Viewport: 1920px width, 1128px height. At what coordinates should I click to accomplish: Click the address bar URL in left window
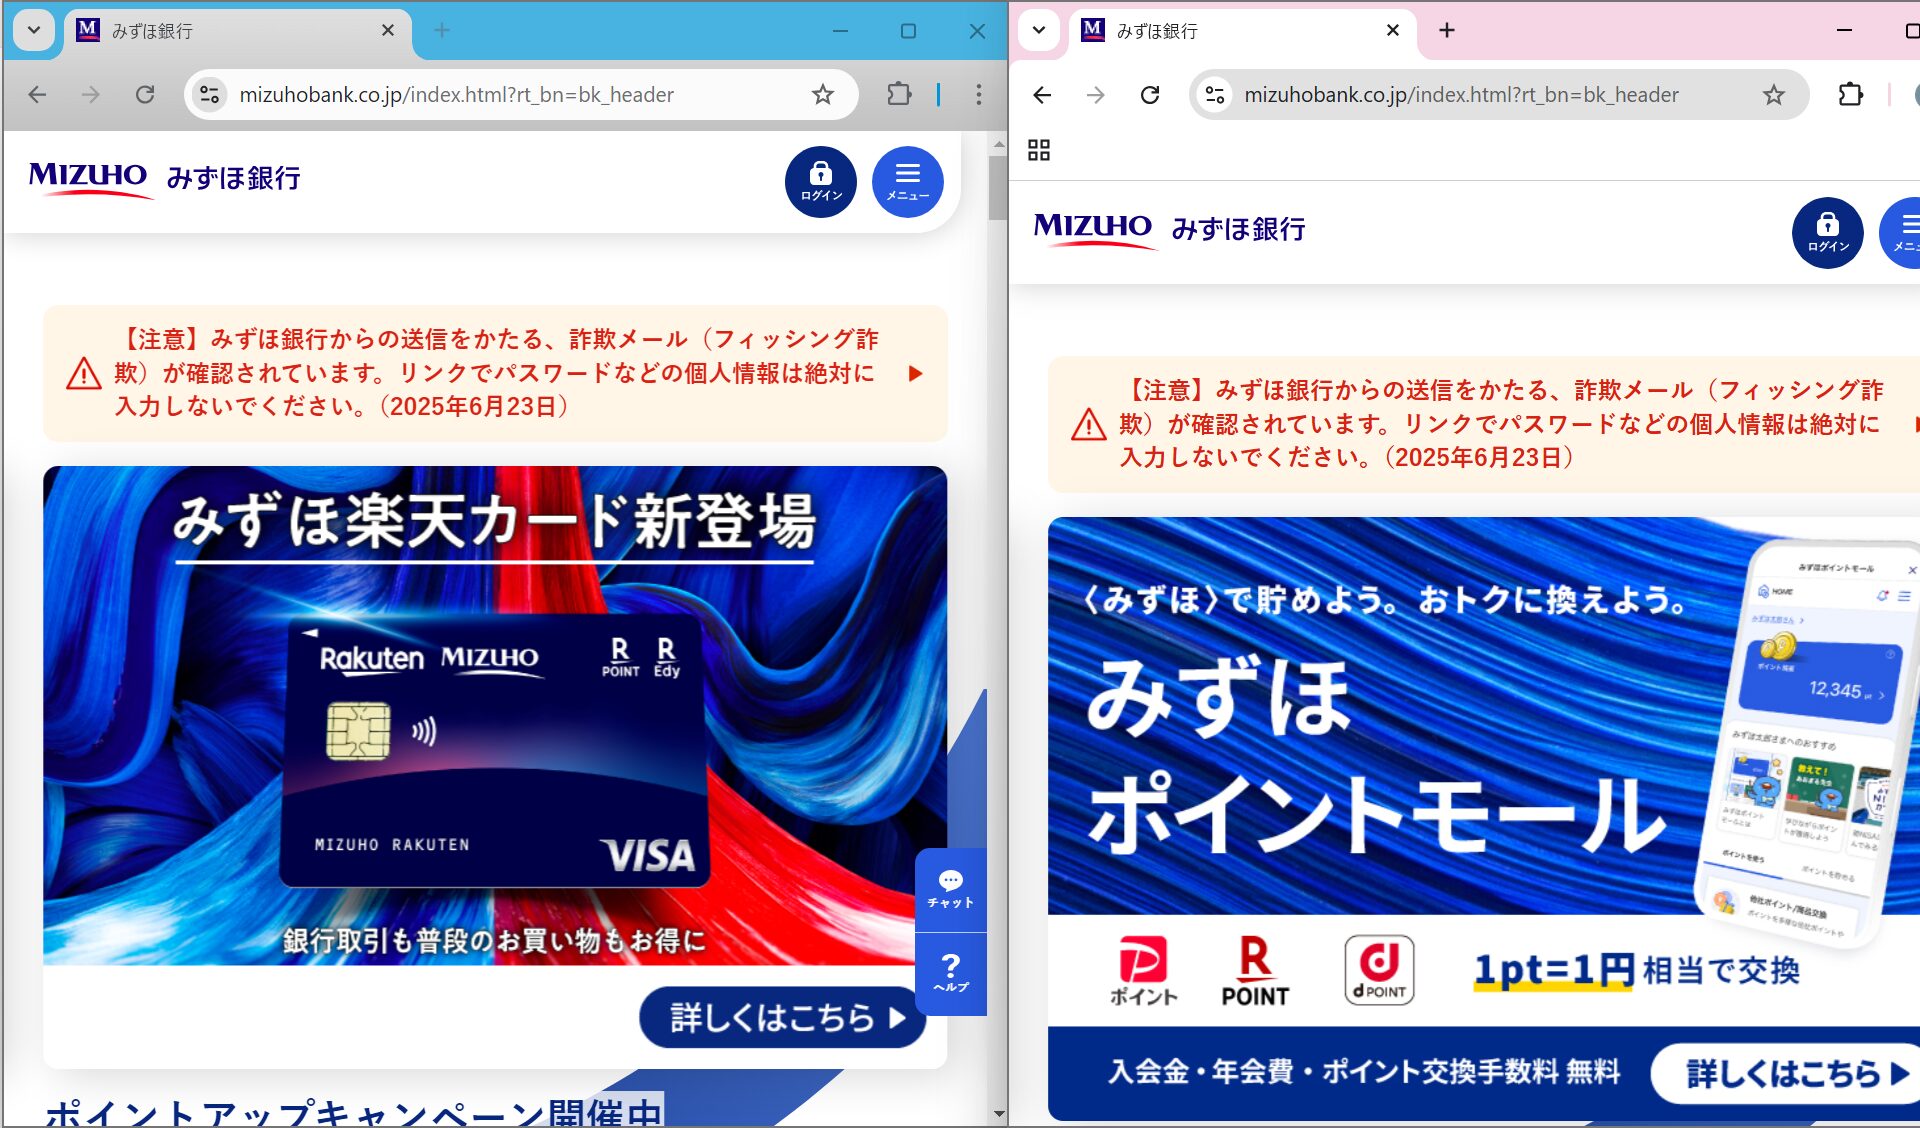tap(456, 94)
